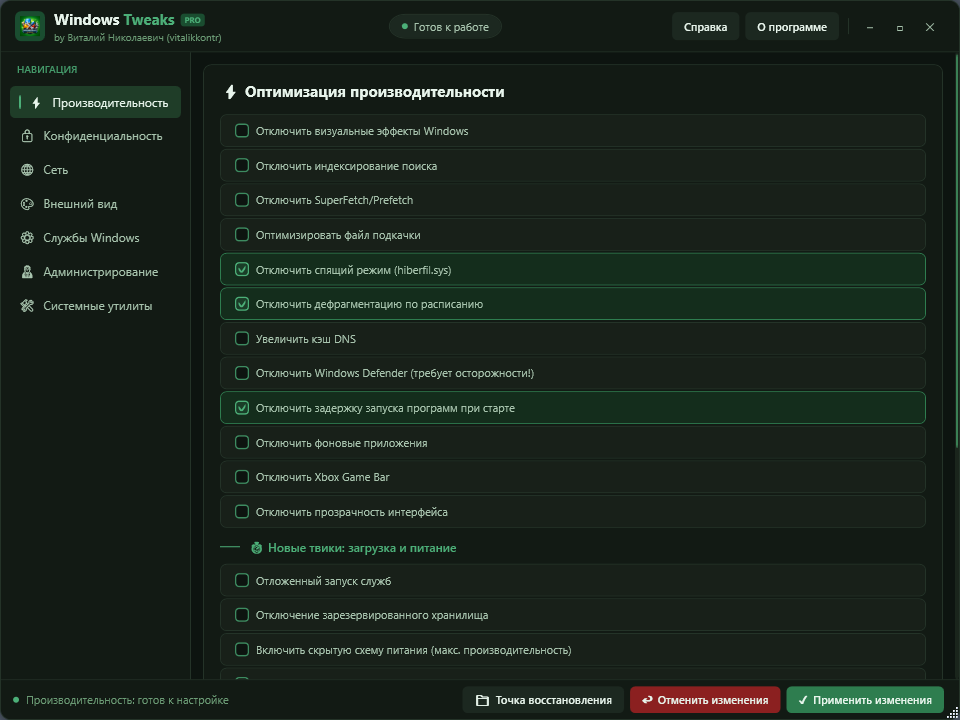
Task: Enable Отключить прозрачность интерфейса checkbox
Action: [x=242, y=511]
